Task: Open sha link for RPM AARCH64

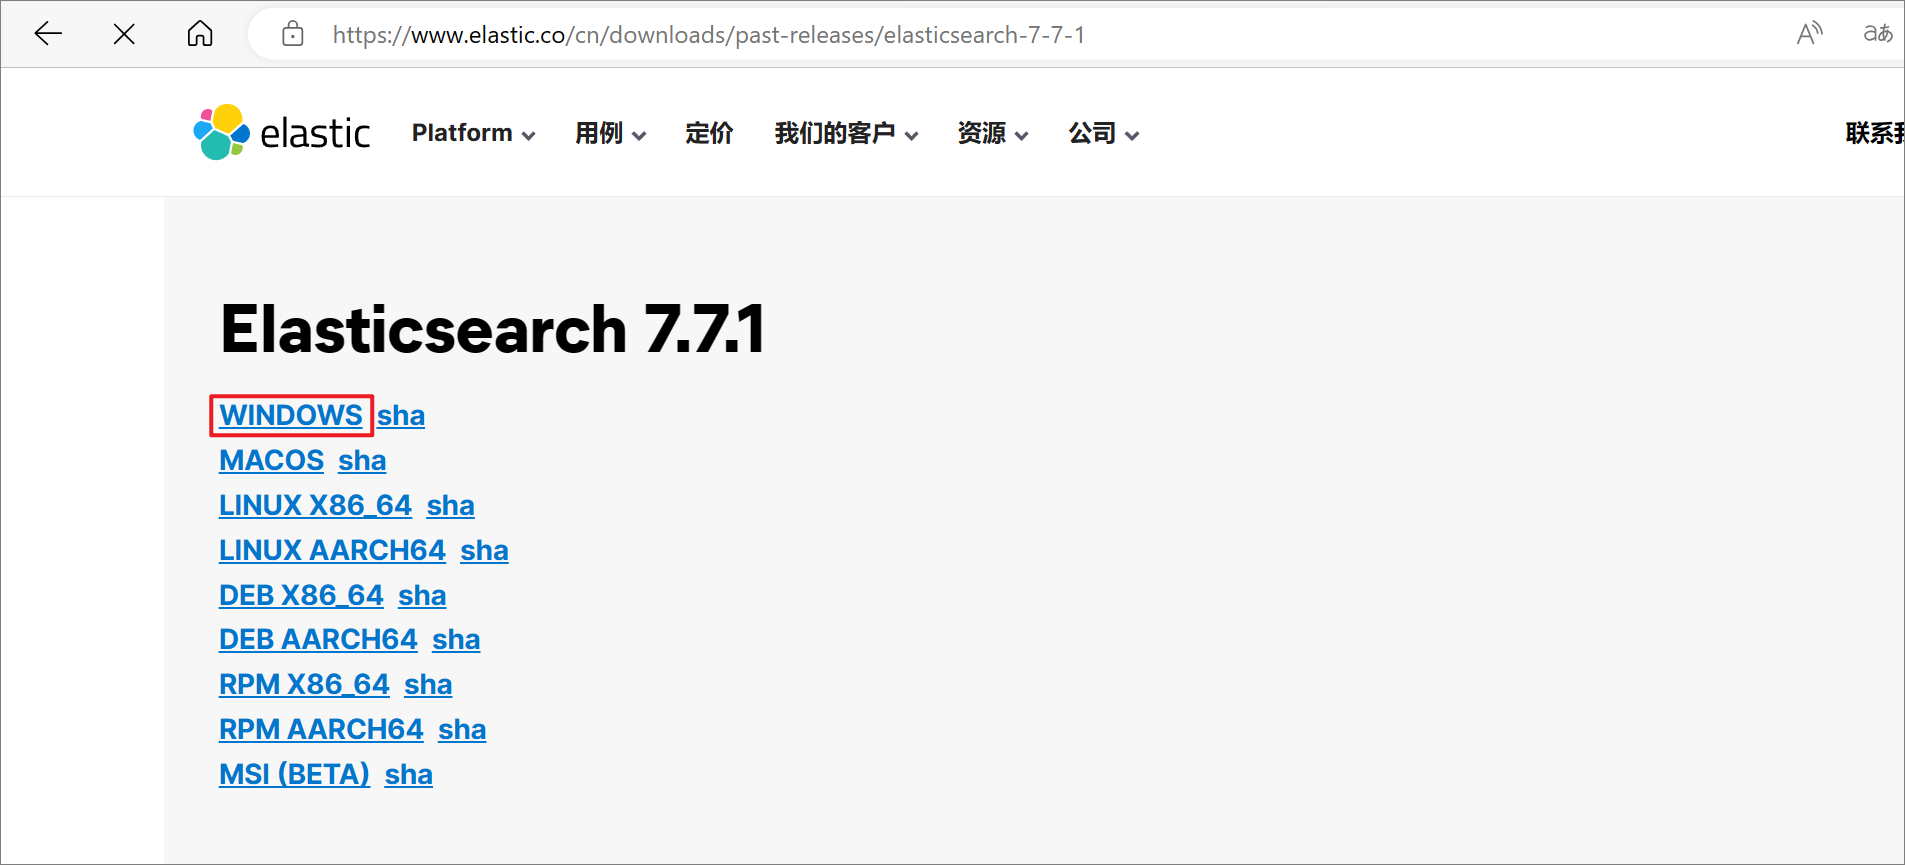Action: pyautogui.click(x=462, y=729)
